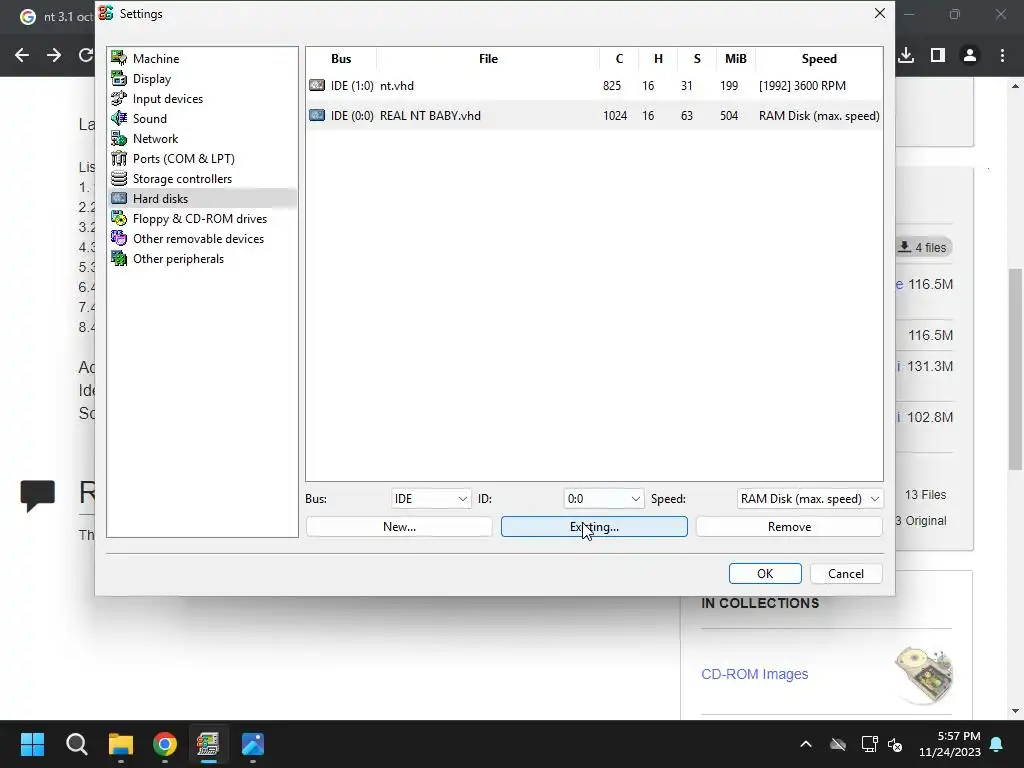Open Other peripherals icon
1024x768 pixels.
119,259
